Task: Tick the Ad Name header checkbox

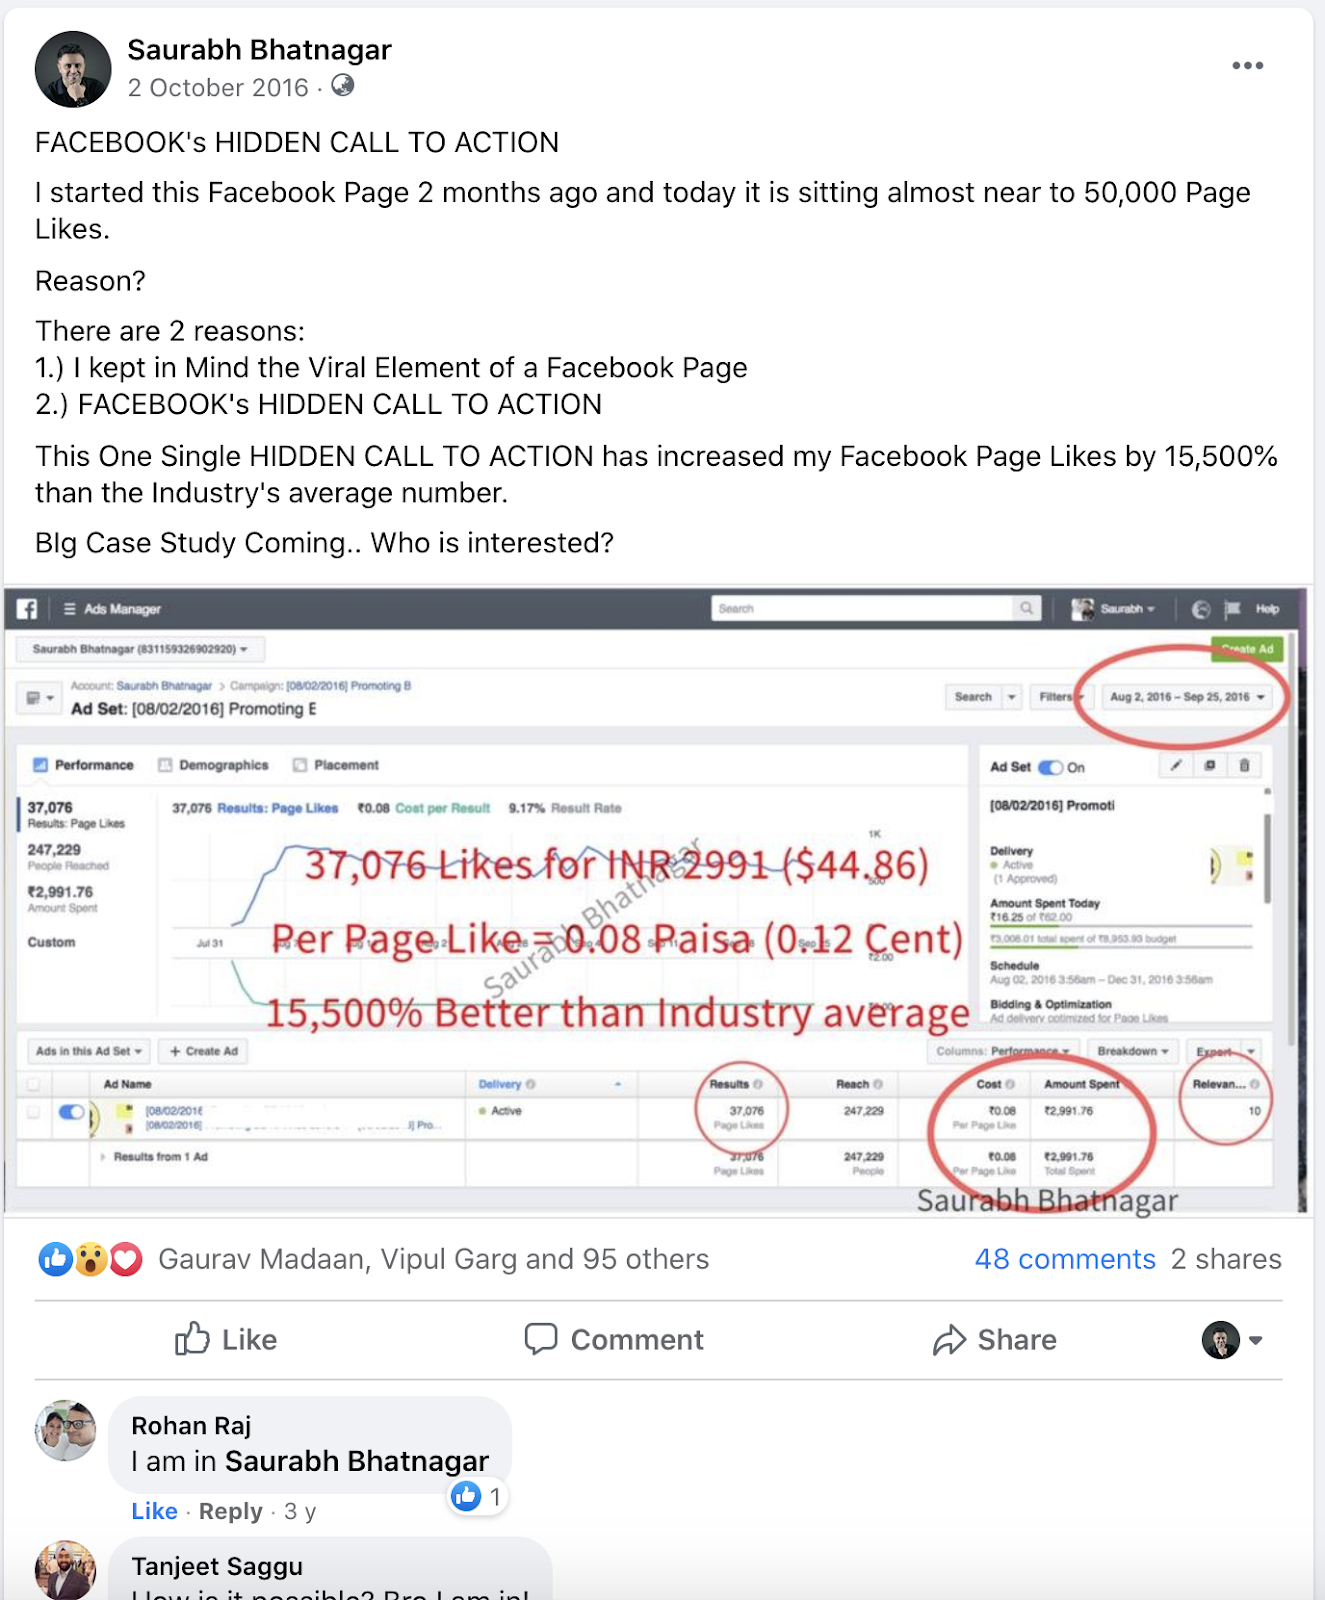Action: (34, 1084)
